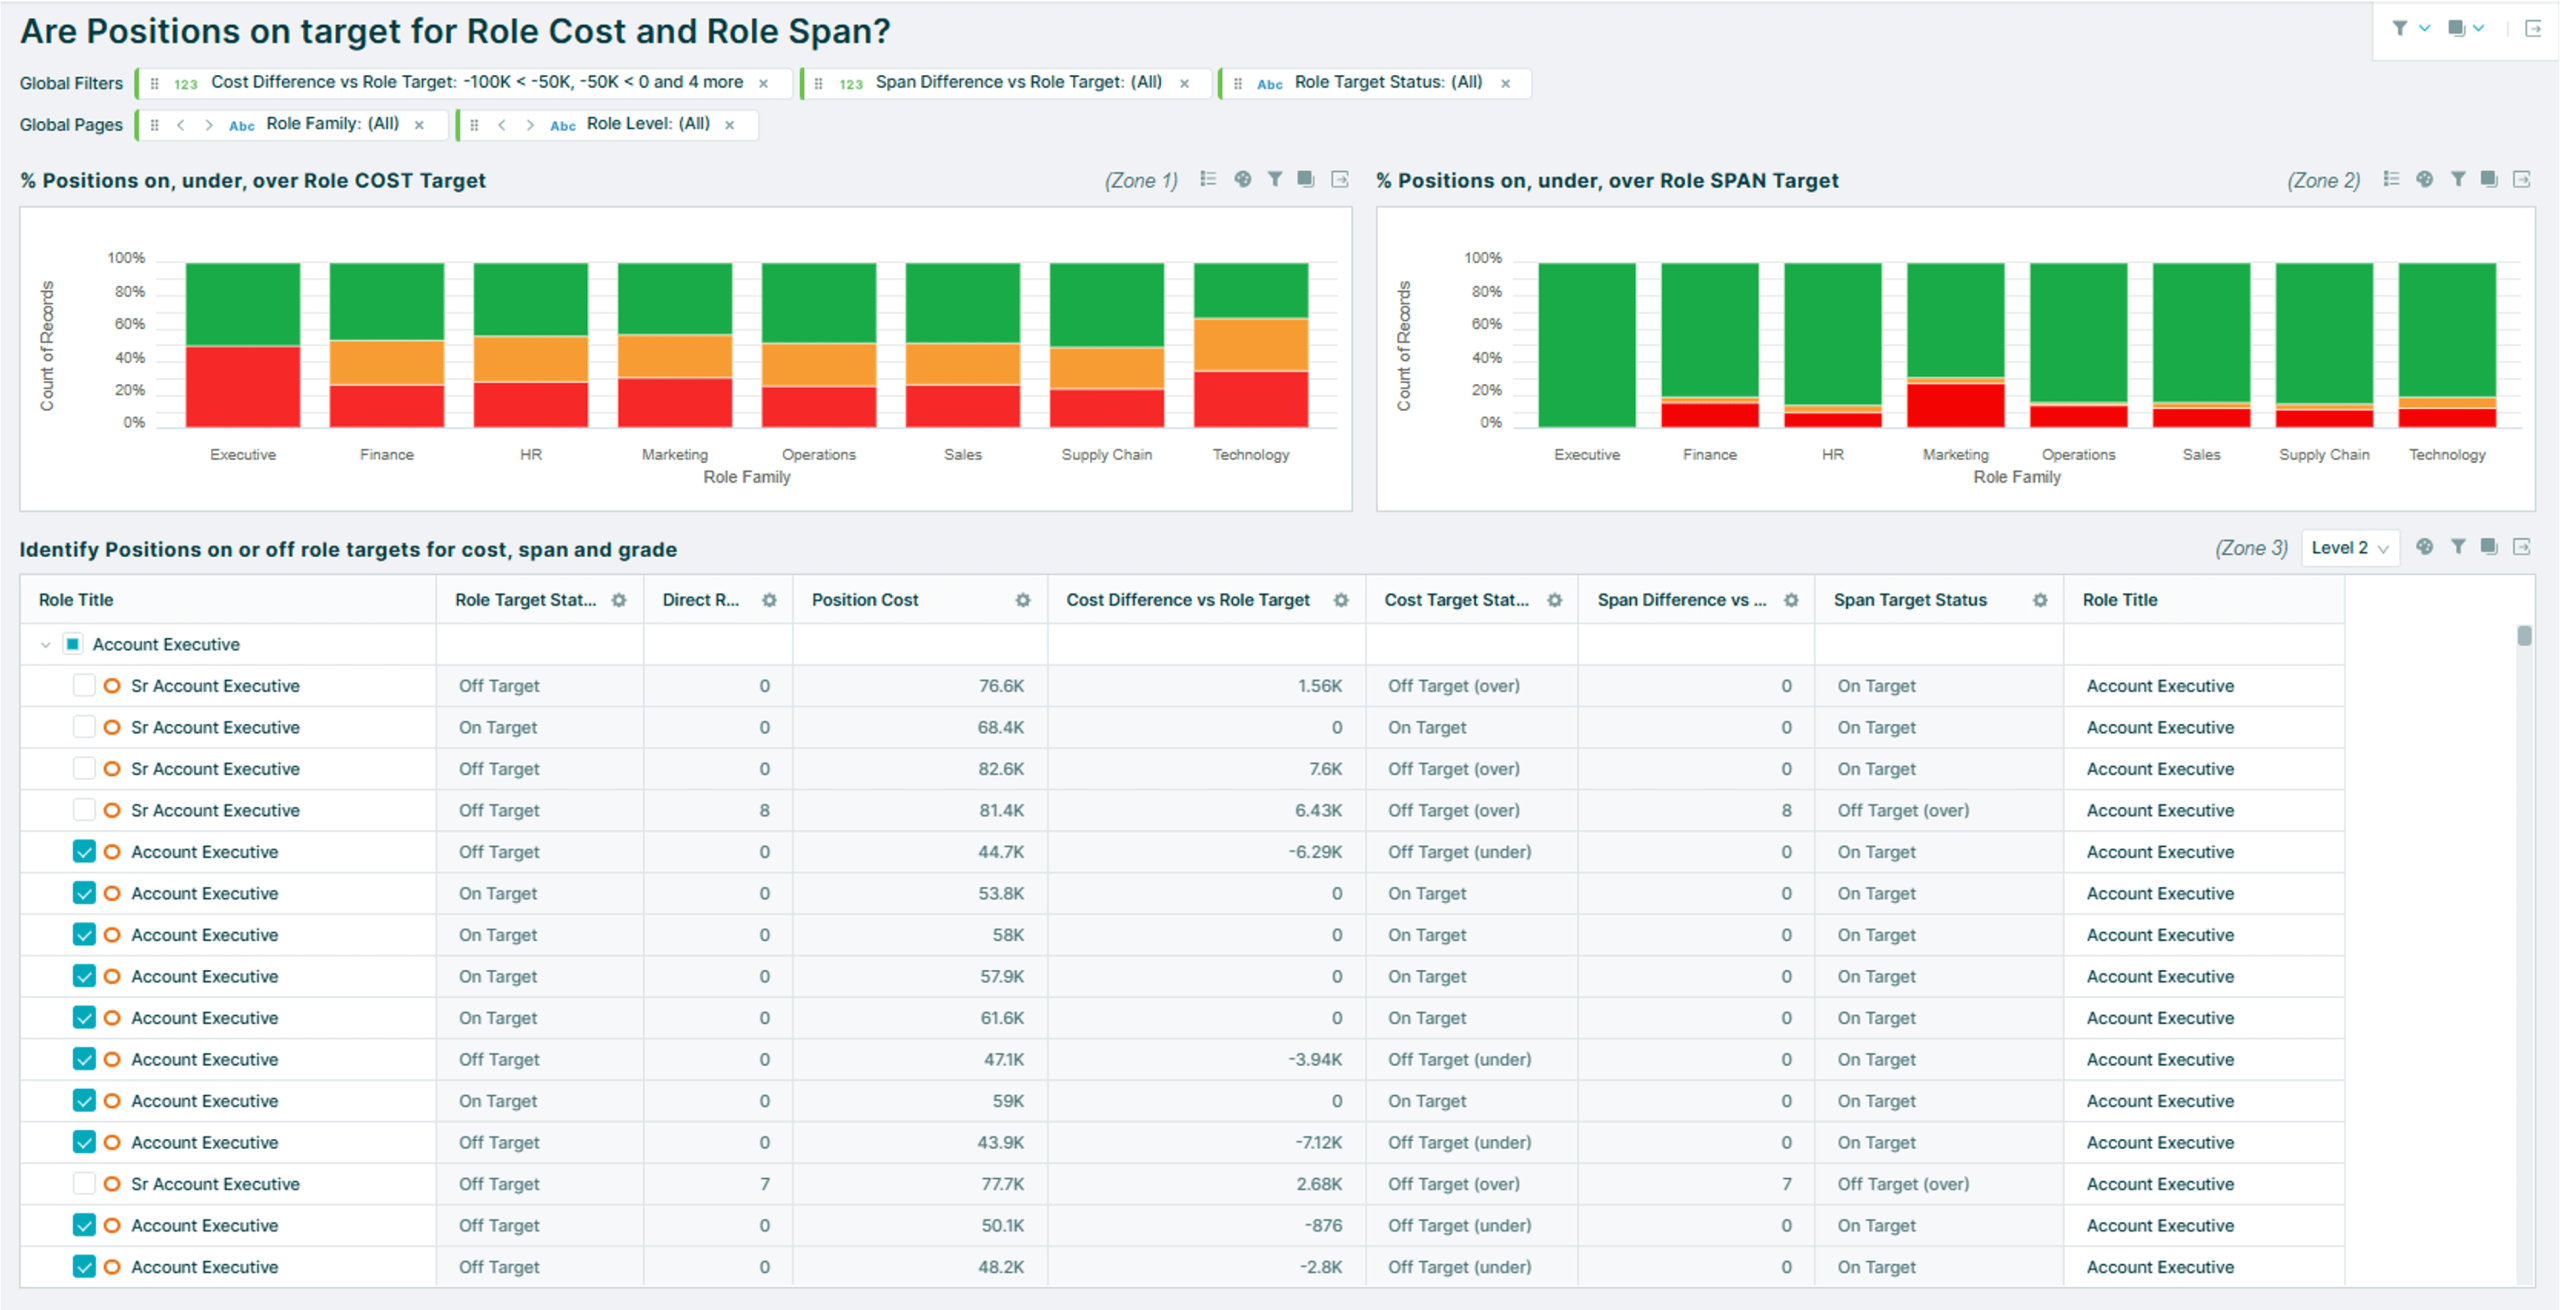This screenshot has height=1310, width=2560.
Task: Click the Zone 1 filter funnel icon
Action: tap(1275, 179)
